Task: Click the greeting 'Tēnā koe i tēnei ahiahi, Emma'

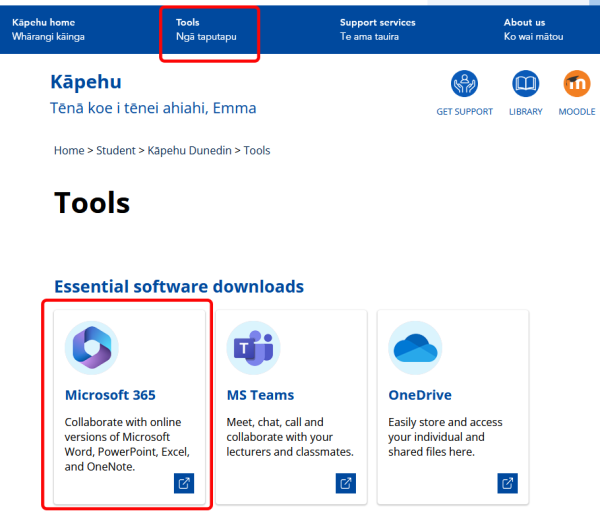Action: click(x=153, y=108)
